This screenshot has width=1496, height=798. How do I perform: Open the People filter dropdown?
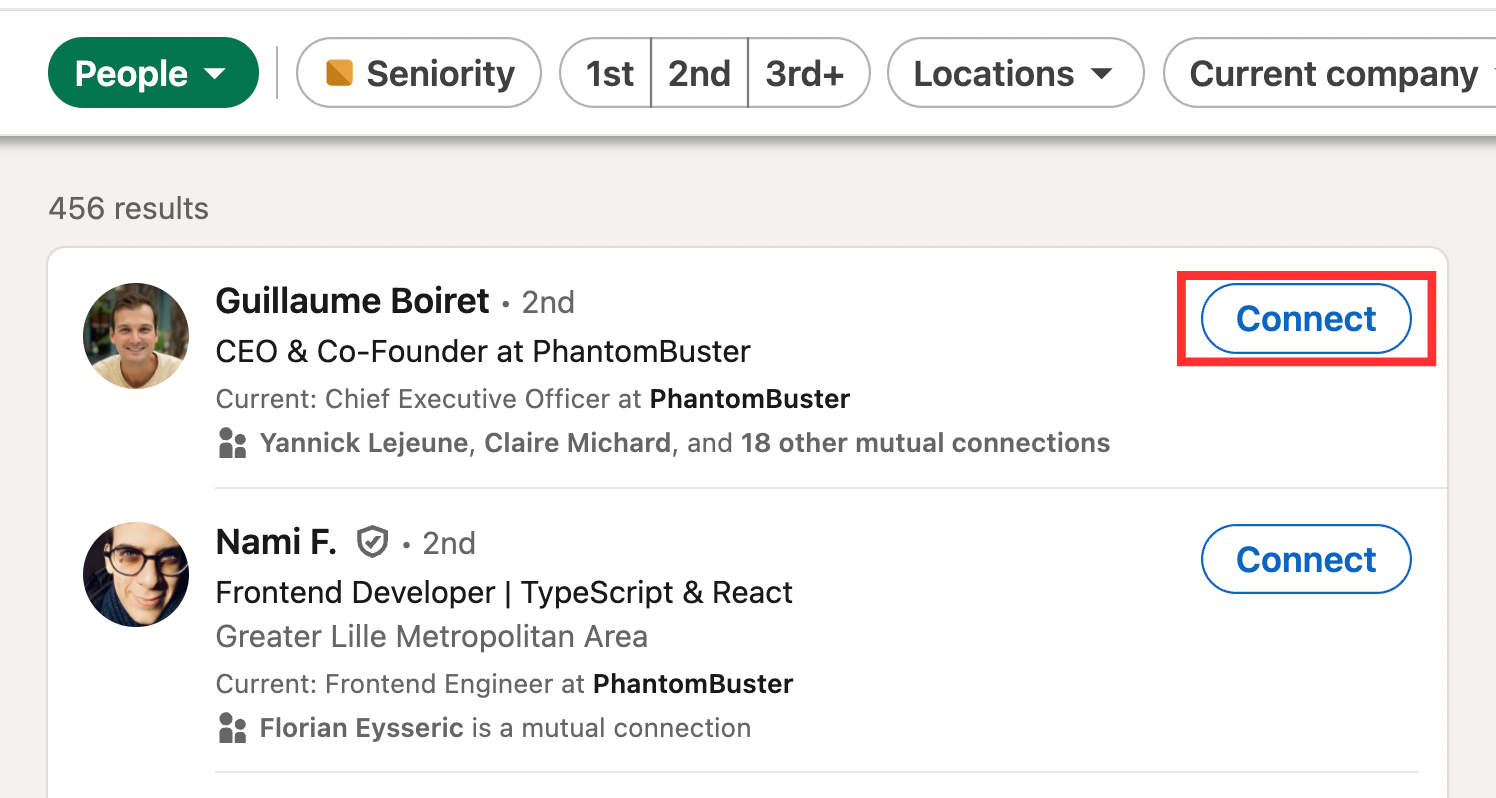point(153,73)
